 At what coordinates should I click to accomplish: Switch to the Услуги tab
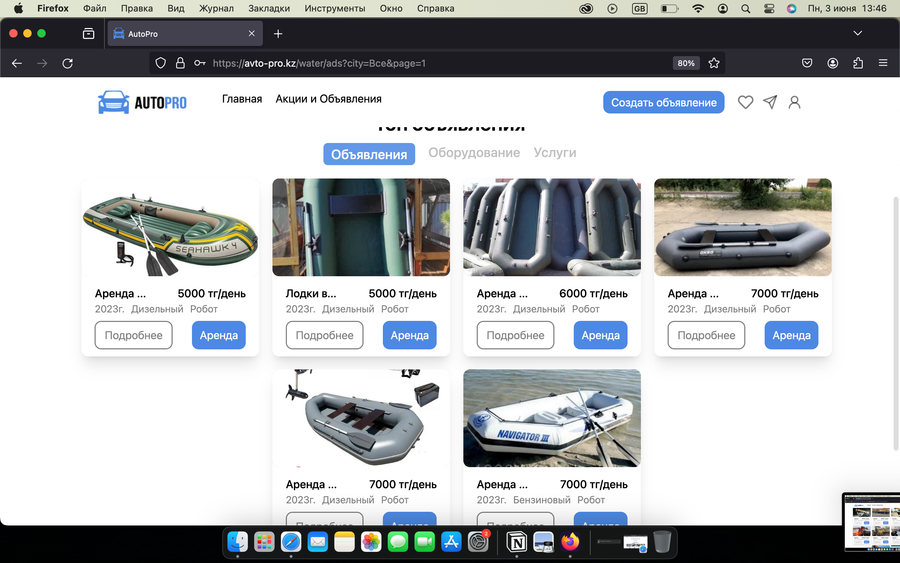click(x=555, y=153)
